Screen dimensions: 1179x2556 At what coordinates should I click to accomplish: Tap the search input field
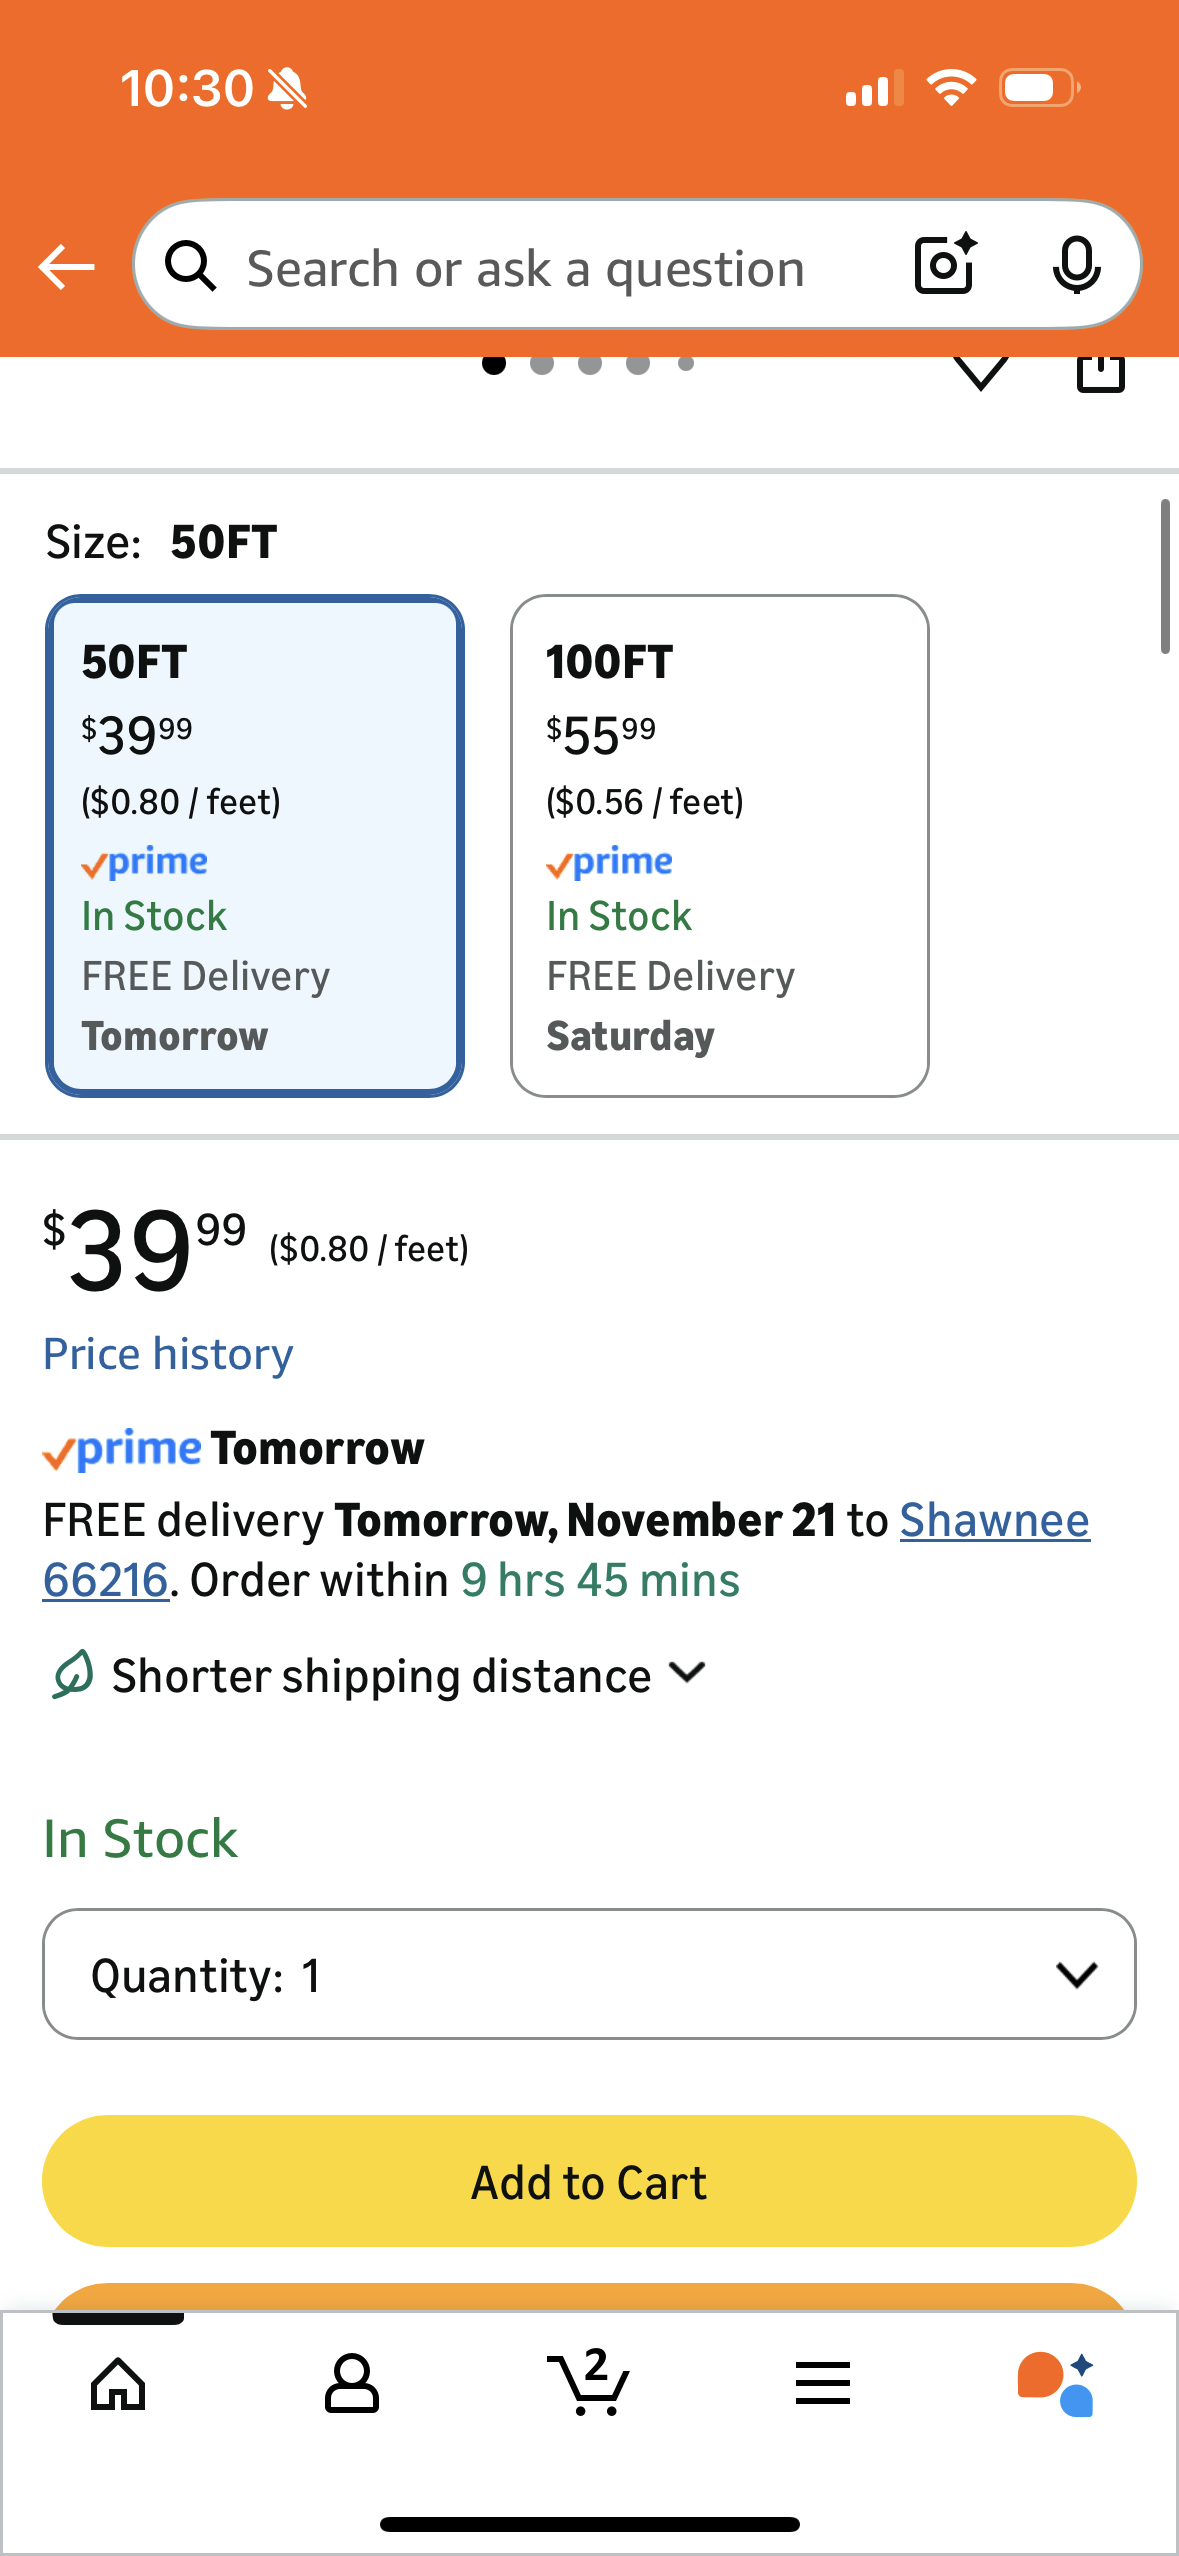(525, 268)
